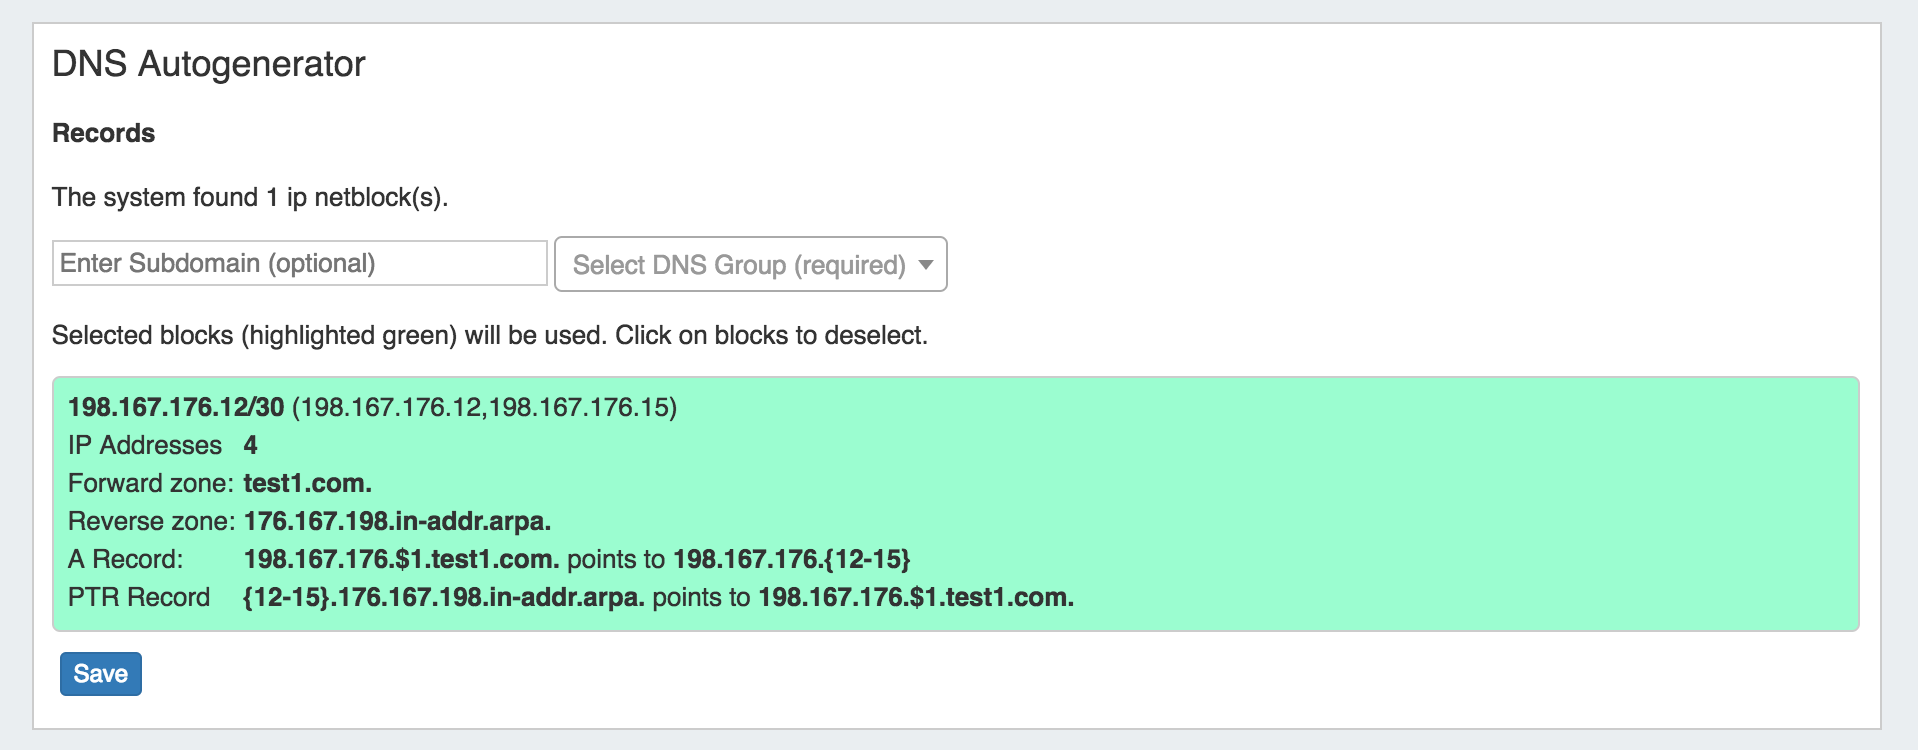Click the Records section heading
The image size is (1918, 750).
point(103,133)
